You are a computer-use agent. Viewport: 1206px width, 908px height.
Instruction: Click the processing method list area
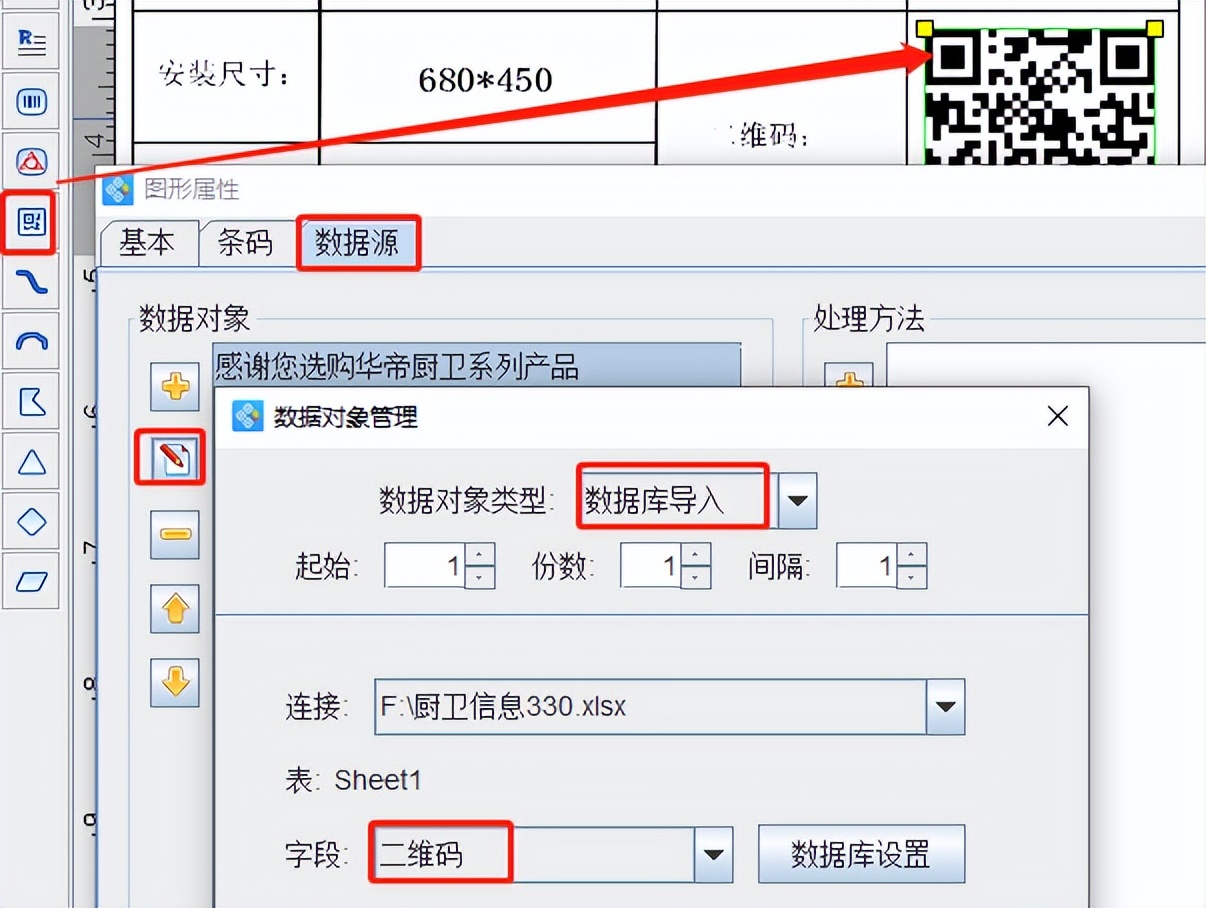pyautogui.click(x=1045, y=365)
